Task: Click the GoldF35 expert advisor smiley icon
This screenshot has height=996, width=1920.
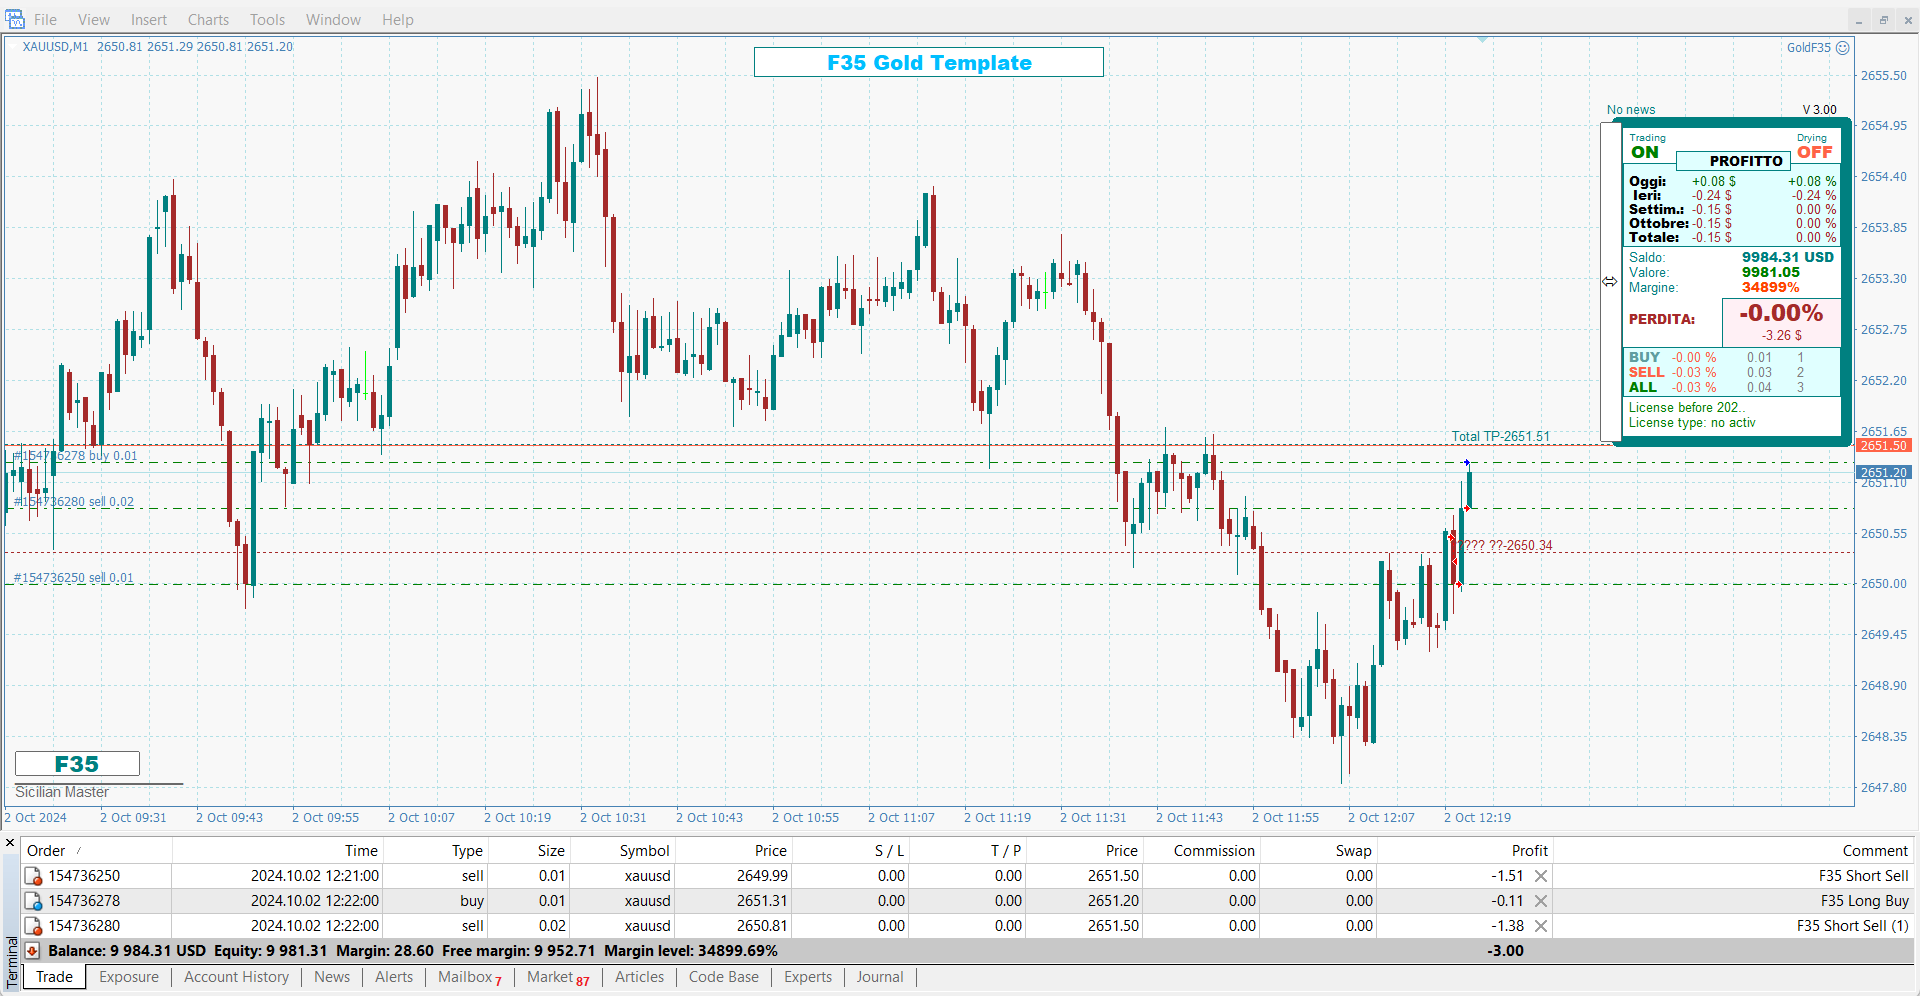Action: point(1843,48)
